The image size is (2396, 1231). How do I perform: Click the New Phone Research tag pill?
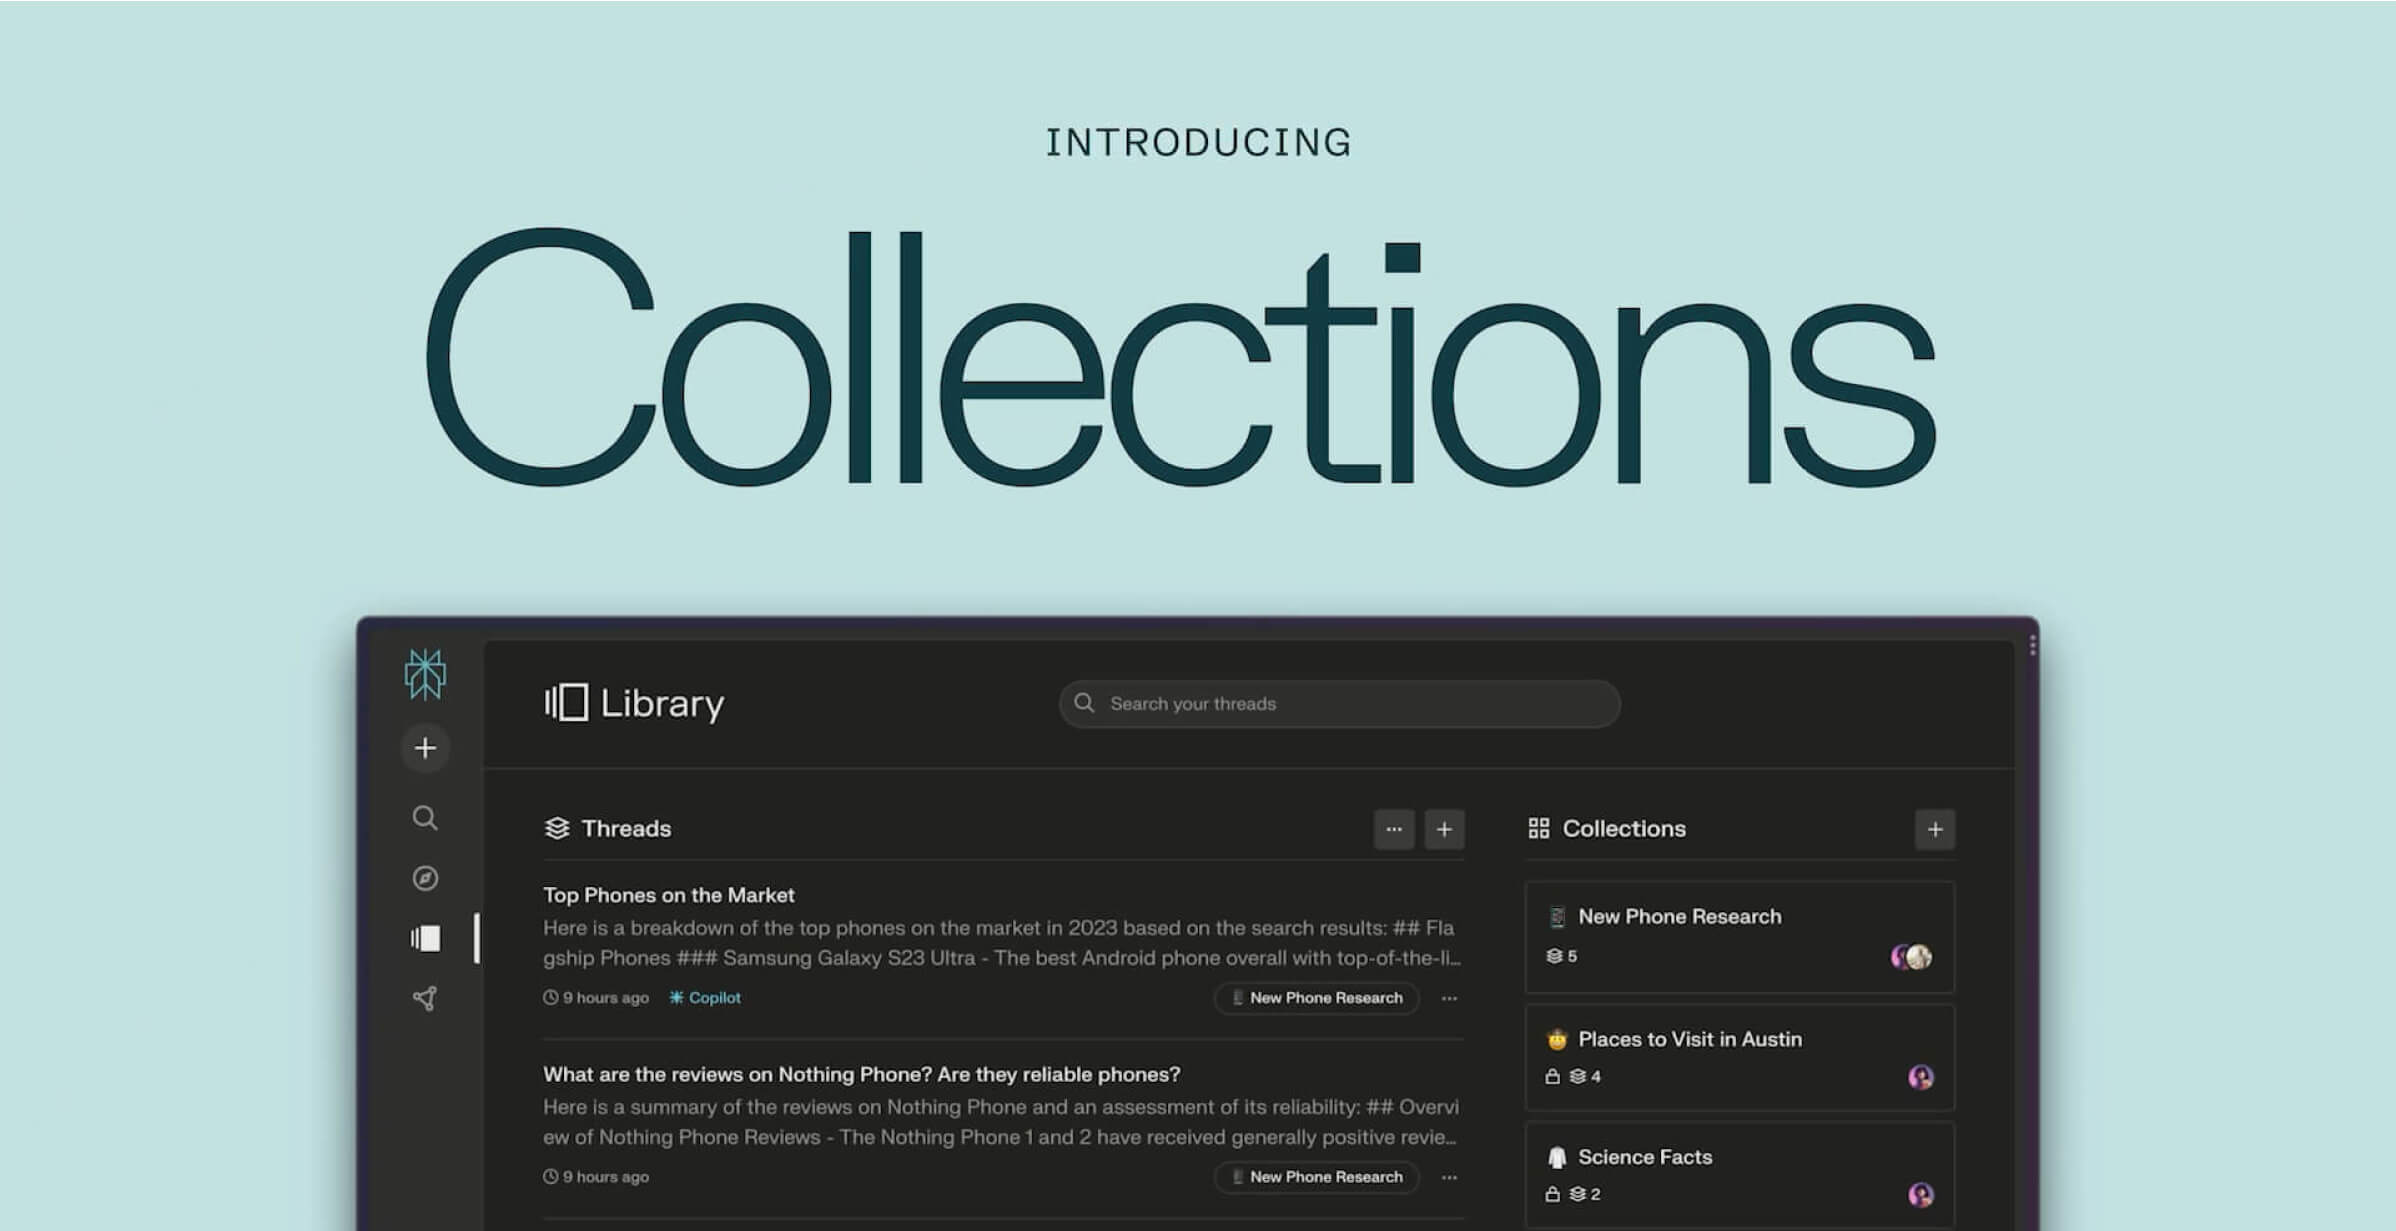point(1315,997)
